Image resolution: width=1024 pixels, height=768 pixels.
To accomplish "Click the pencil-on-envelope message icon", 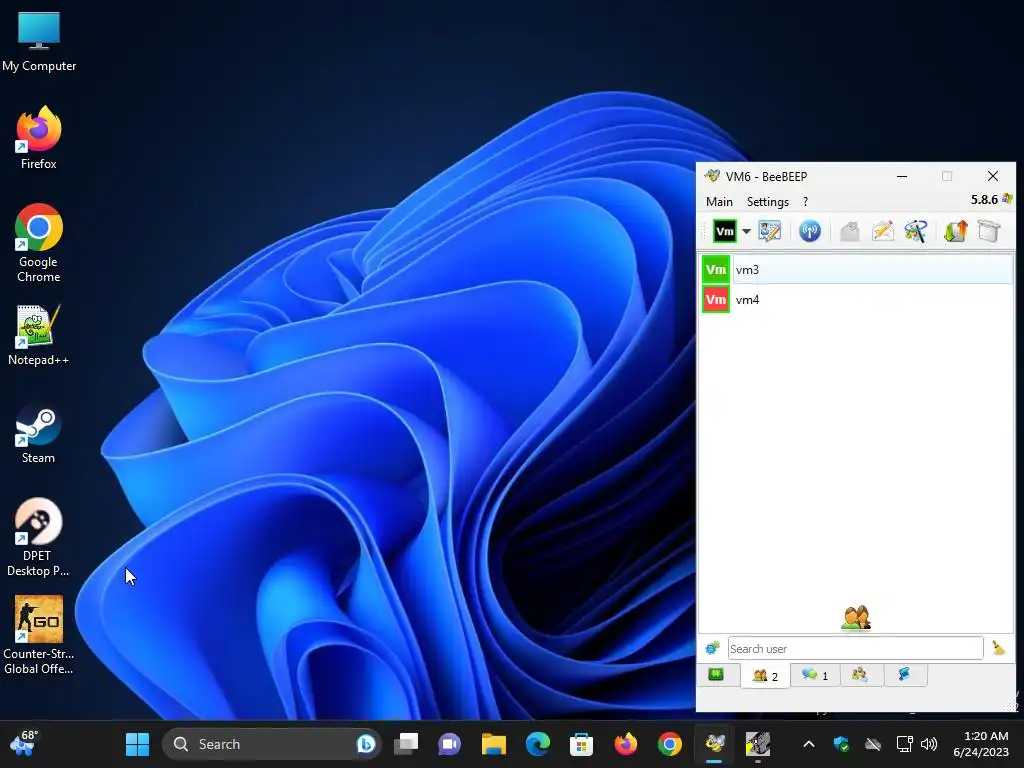I will click(882, 231).
